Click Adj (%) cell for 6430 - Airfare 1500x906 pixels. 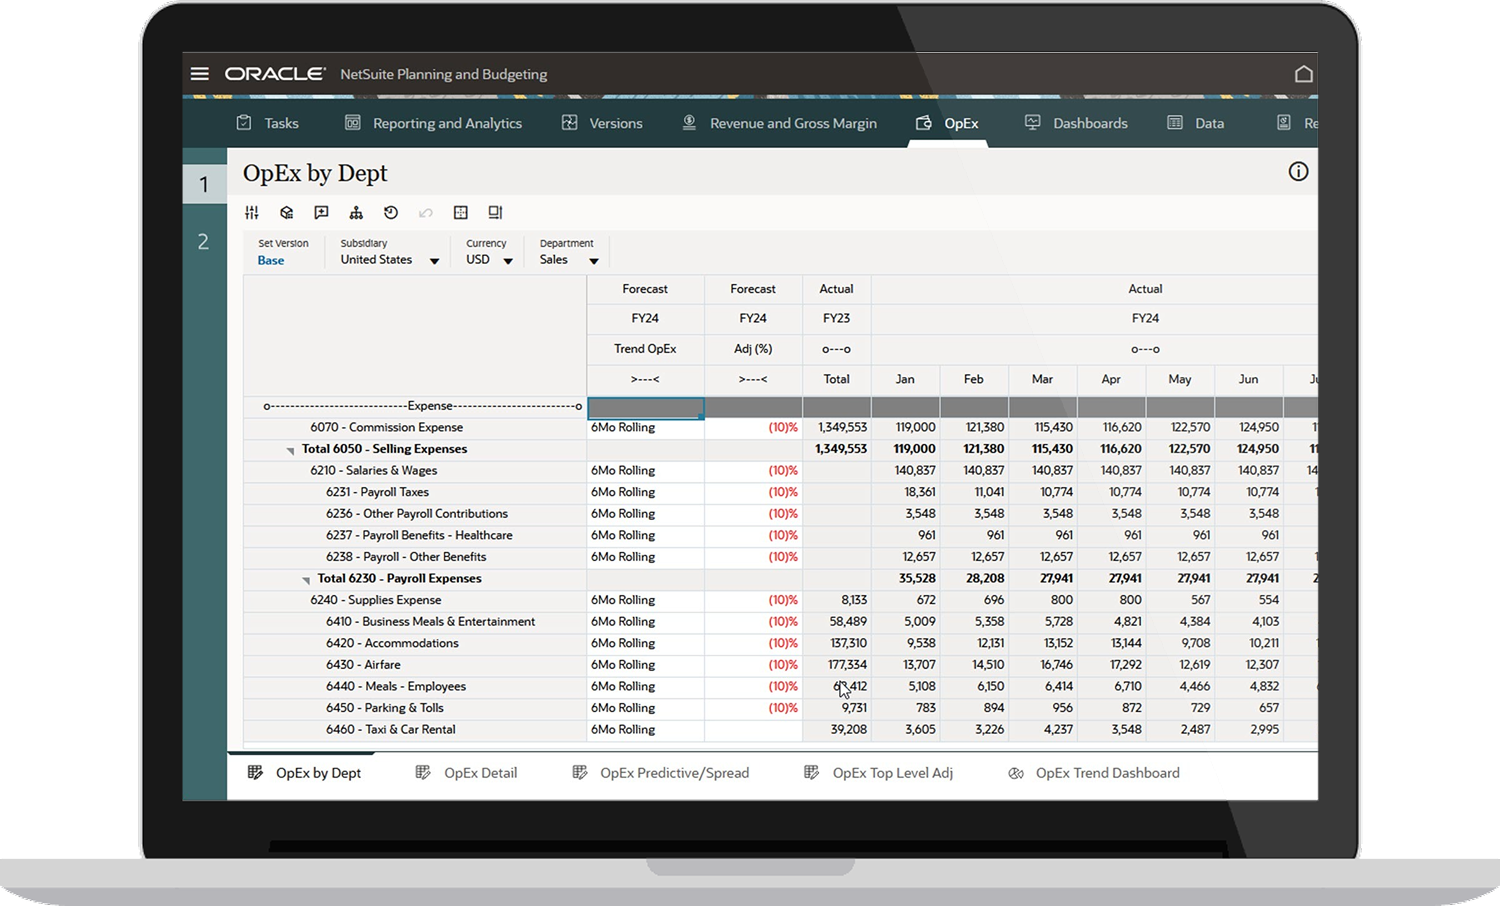(753, 665)
